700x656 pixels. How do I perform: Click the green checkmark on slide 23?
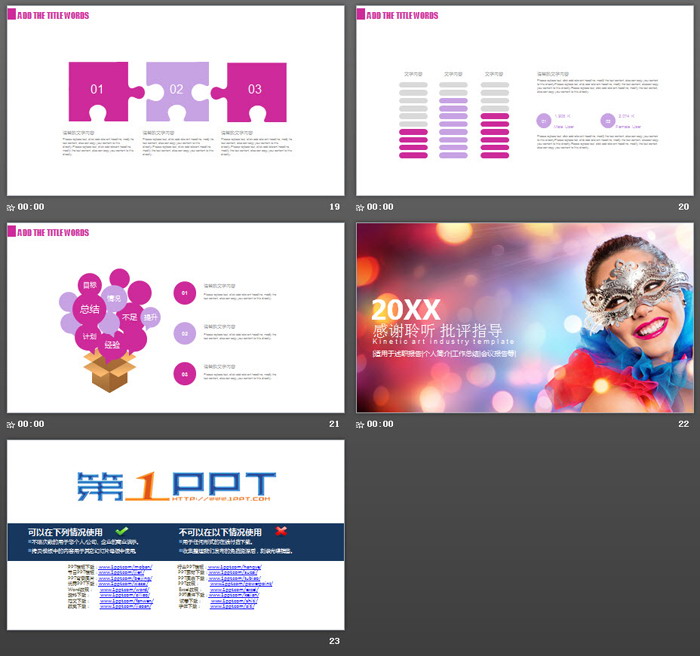click(122, 531)
